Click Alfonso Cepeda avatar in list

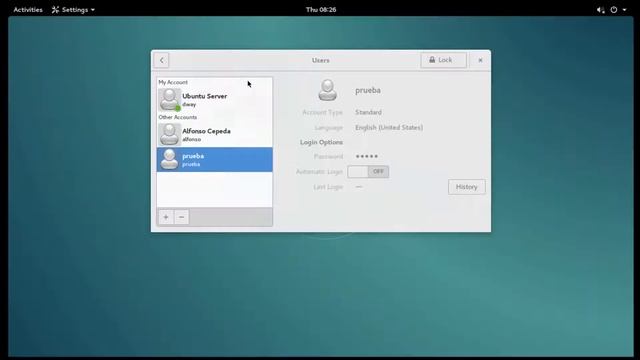click(x=169, y=134)
